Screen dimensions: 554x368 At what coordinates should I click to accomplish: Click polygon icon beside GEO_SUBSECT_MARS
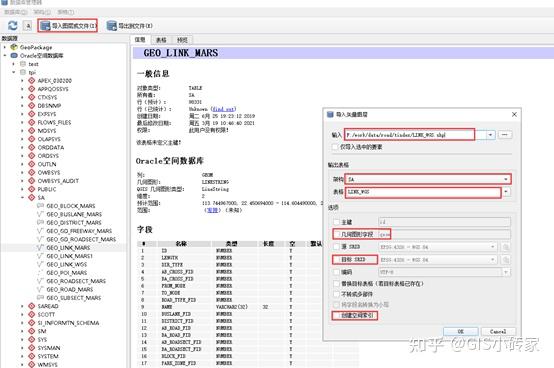[40, 298]
